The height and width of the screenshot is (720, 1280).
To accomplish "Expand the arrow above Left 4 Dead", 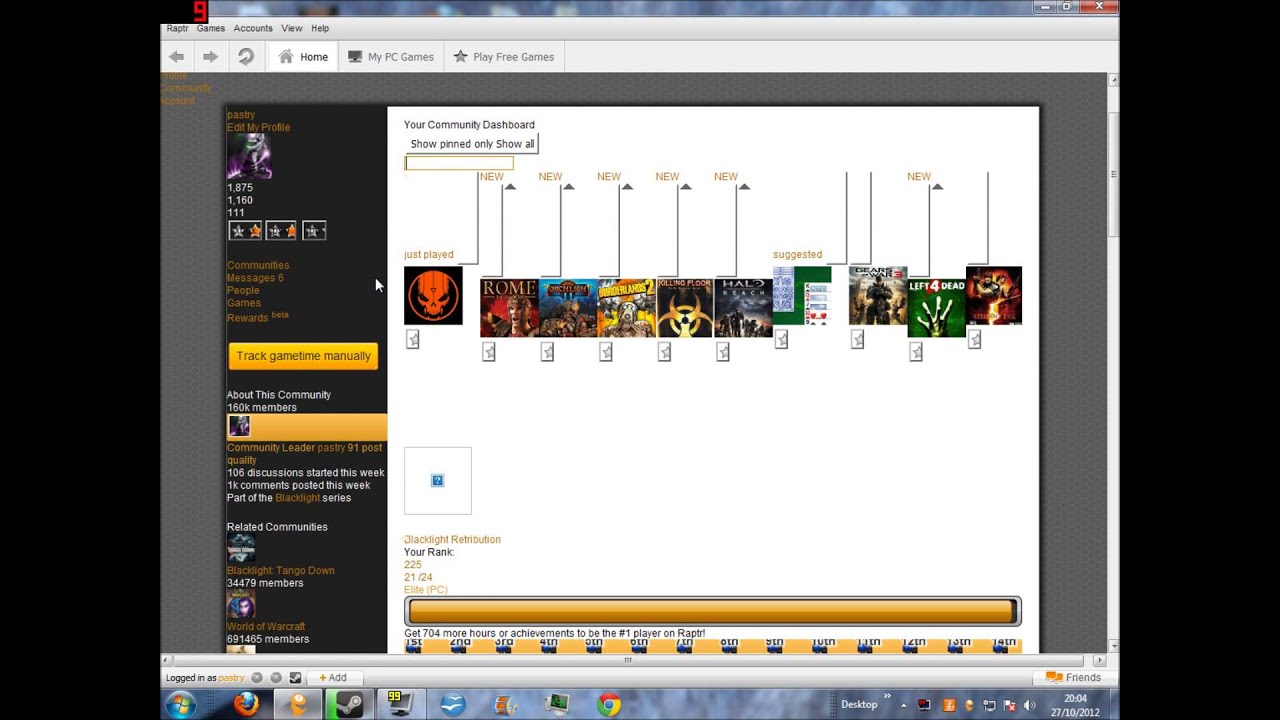I will tap(937, 187).
